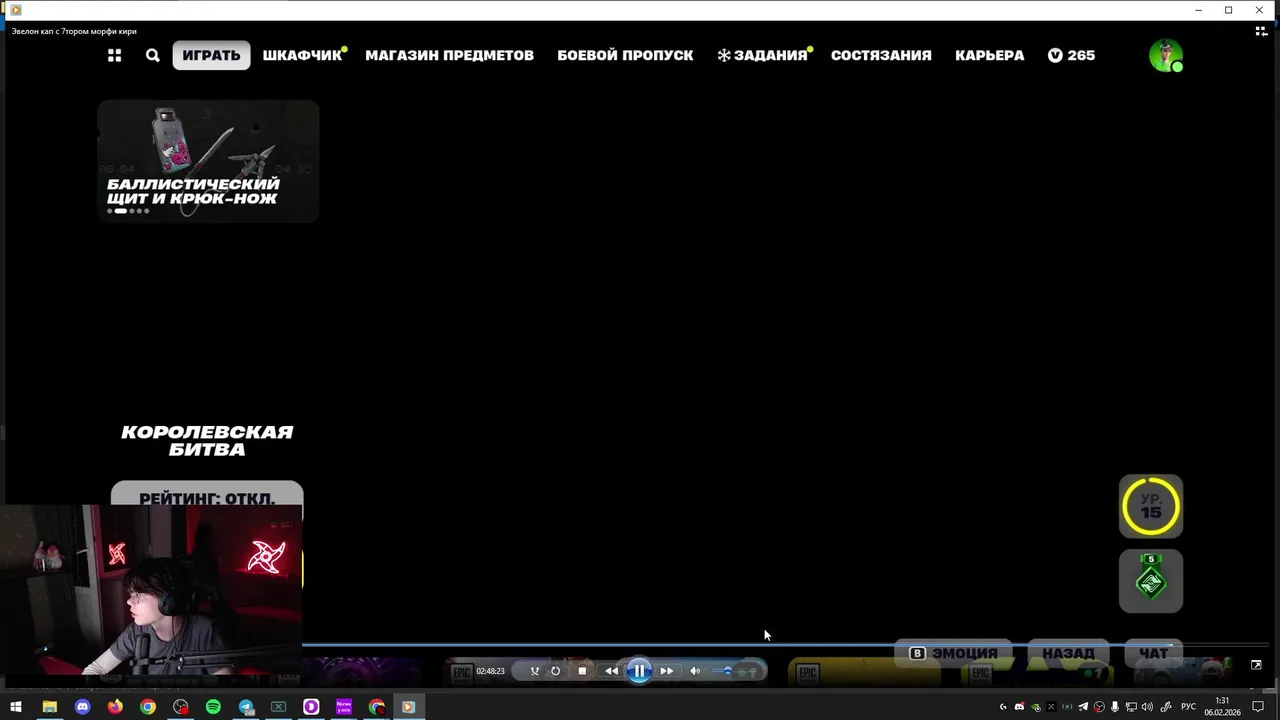1280x720 pixels.
Task: Open the СОСТЯЗАНИЯ tab
Action: pyautogui.click(x=881, y=55)
